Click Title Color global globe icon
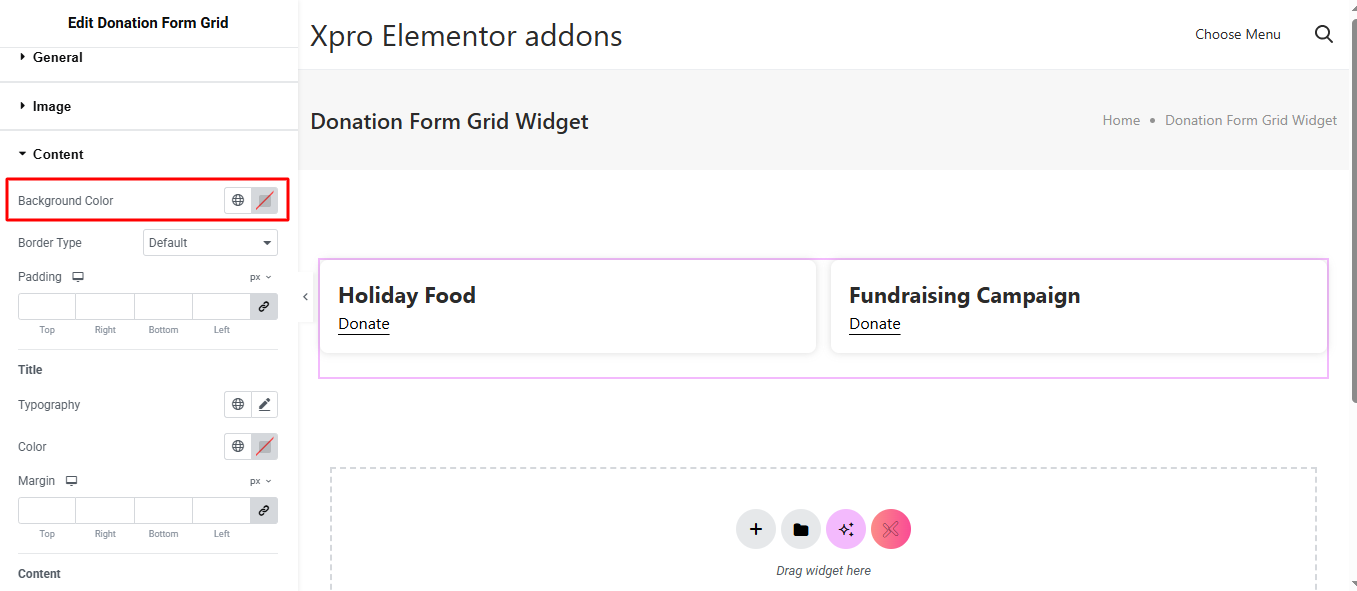The height and width of the screenshot is (591, 1357). pyautogui.click(x=238, y=447)
